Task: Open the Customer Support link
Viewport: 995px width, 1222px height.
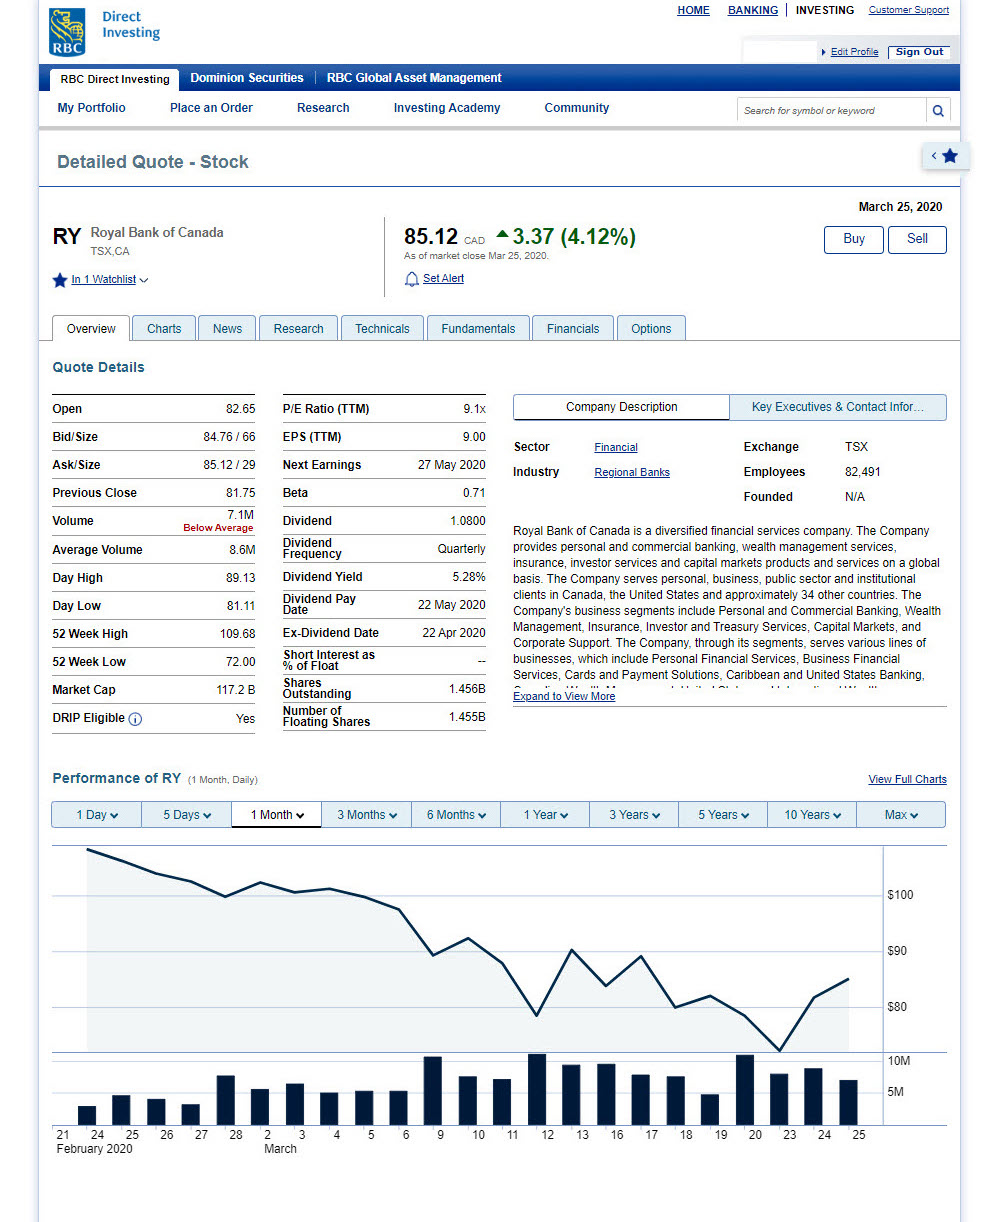Action: pyautogui.click(x=909, y=10)
